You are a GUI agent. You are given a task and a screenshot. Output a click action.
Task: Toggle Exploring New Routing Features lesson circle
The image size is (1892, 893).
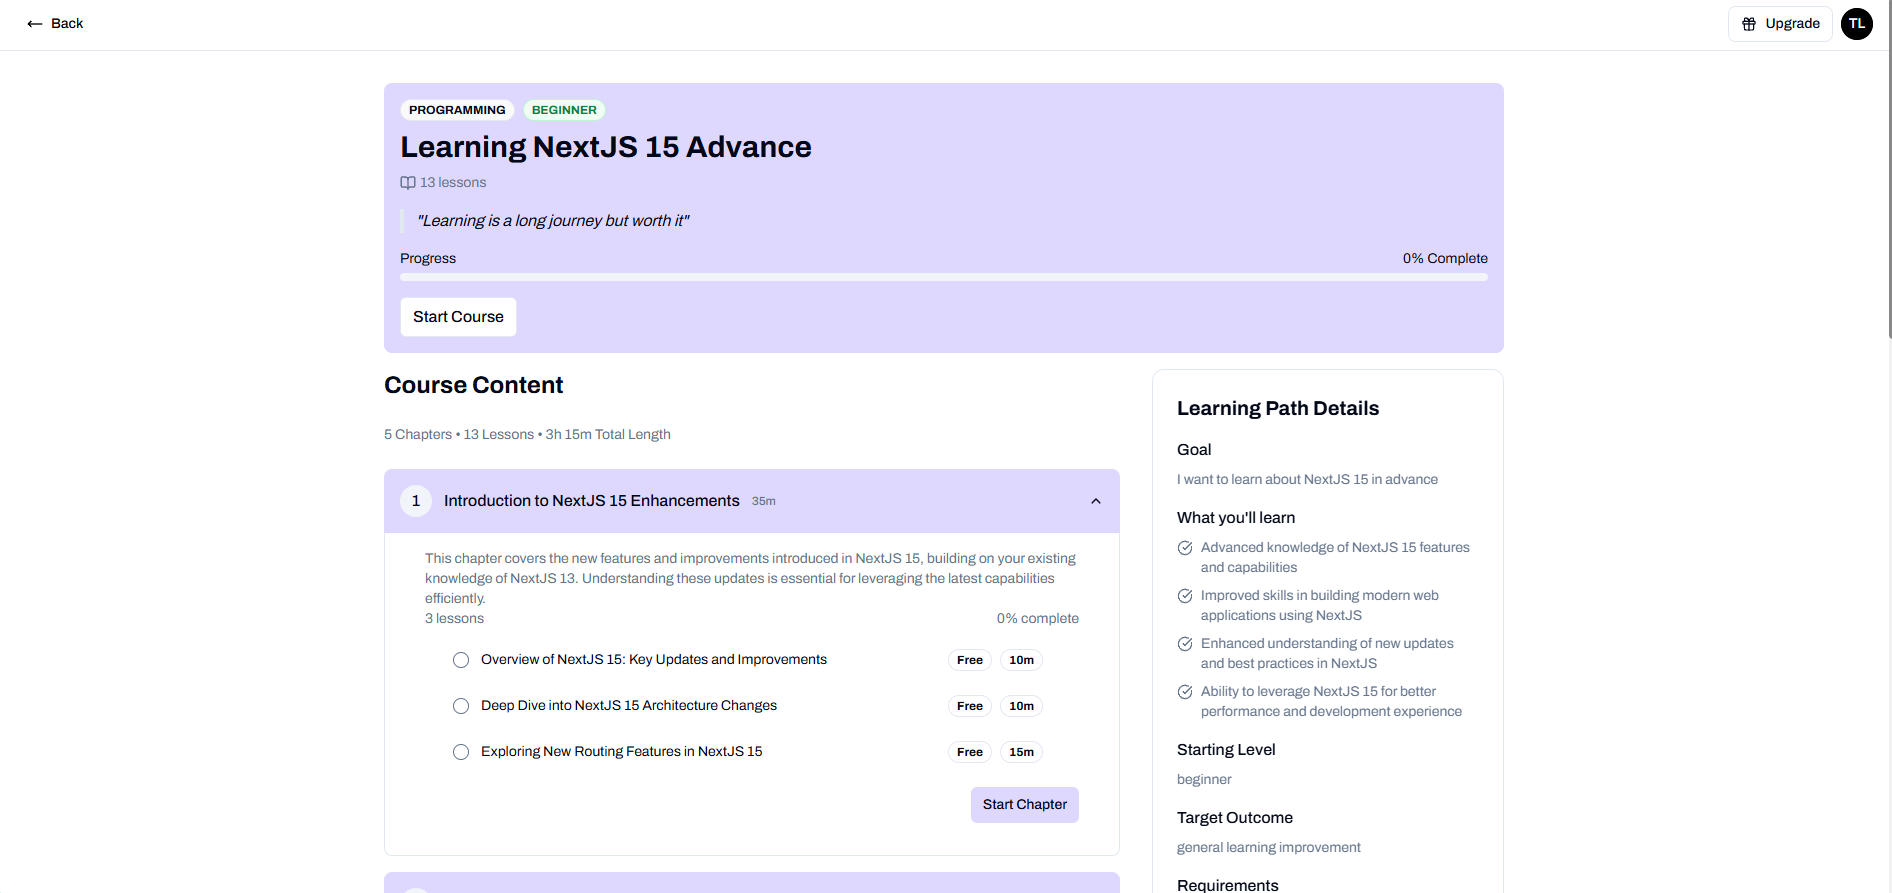point(461,752)
